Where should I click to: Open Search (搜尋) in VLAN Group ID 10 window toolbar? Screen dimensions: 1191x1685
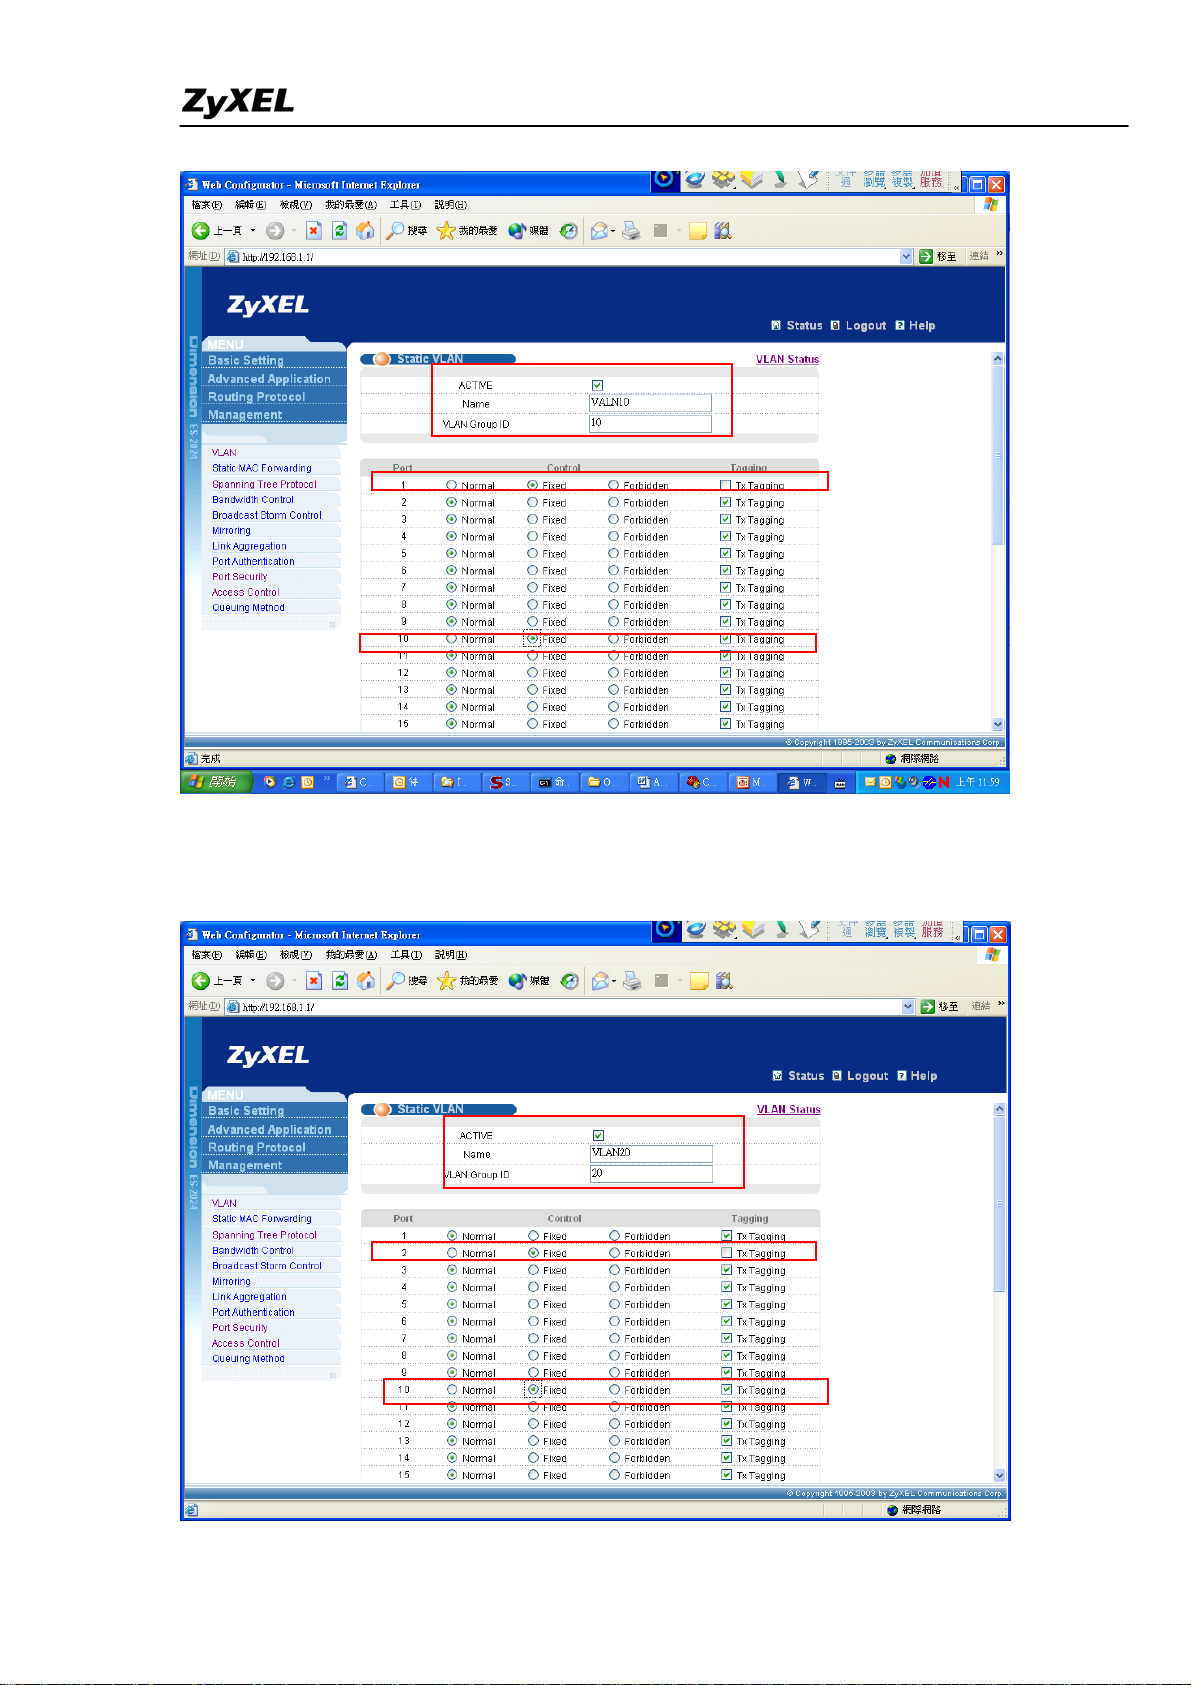tap(407, 231)
